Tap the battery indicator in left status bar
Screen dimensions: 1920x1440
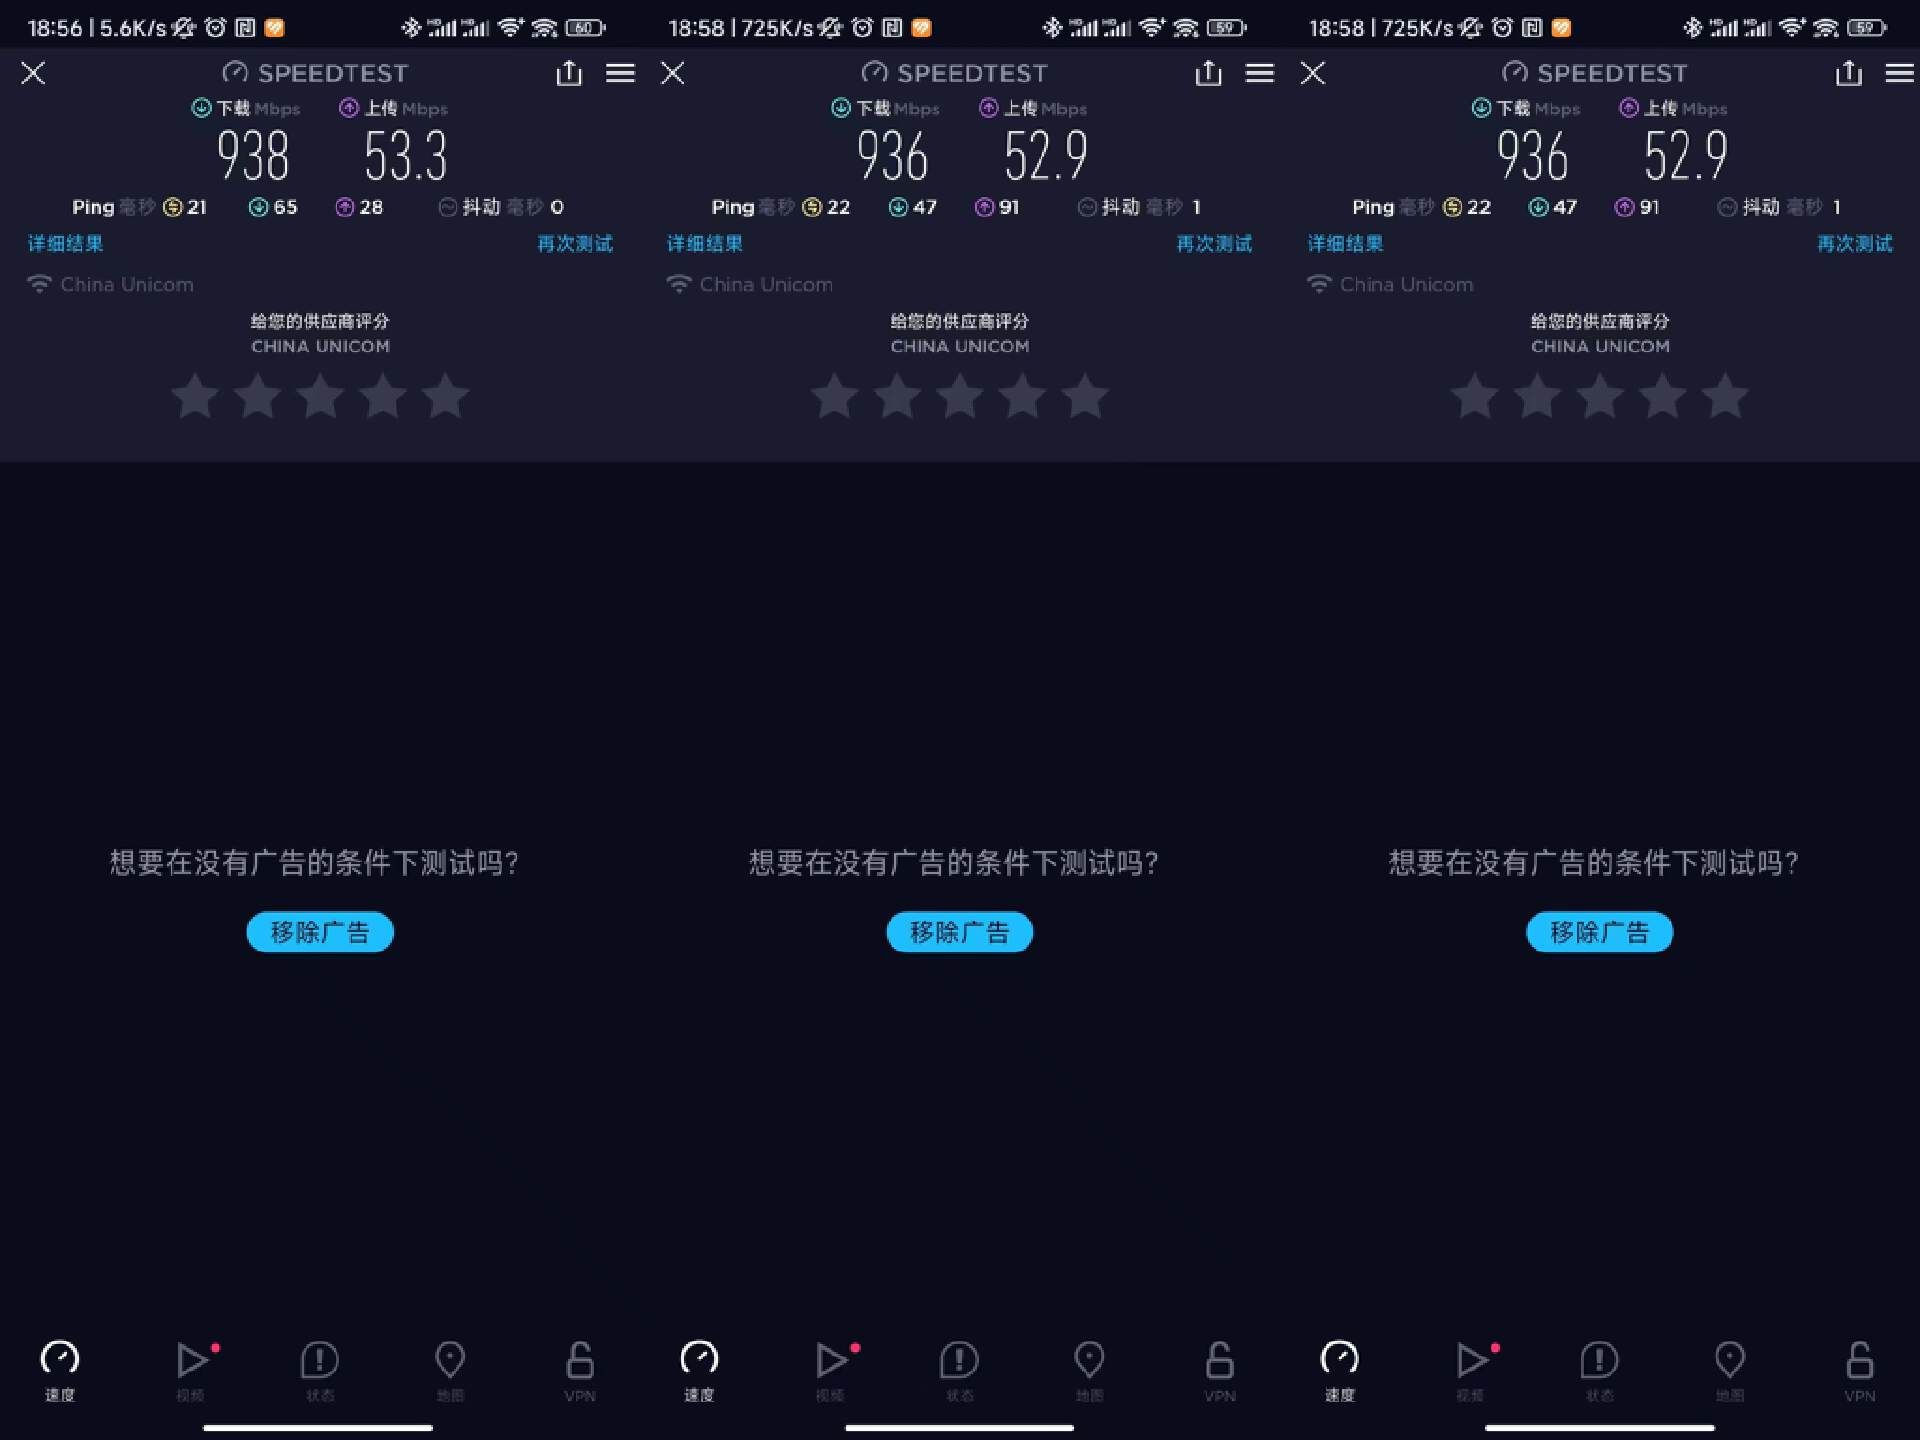(x=585, y=28)
